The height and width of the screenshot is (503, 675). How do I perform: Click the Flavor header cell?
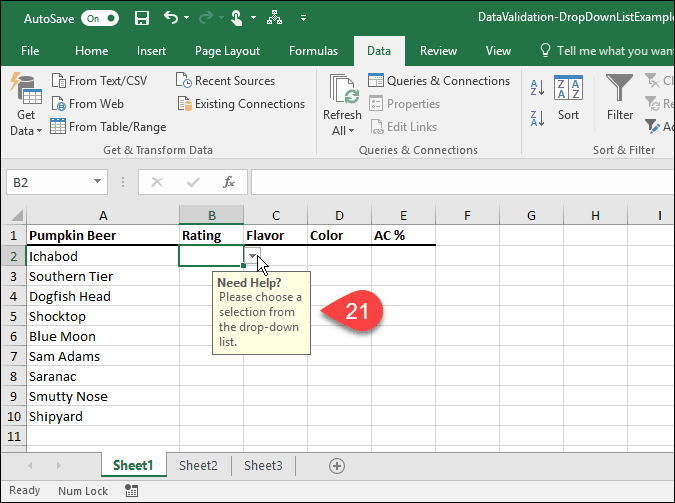coord(276,236)
